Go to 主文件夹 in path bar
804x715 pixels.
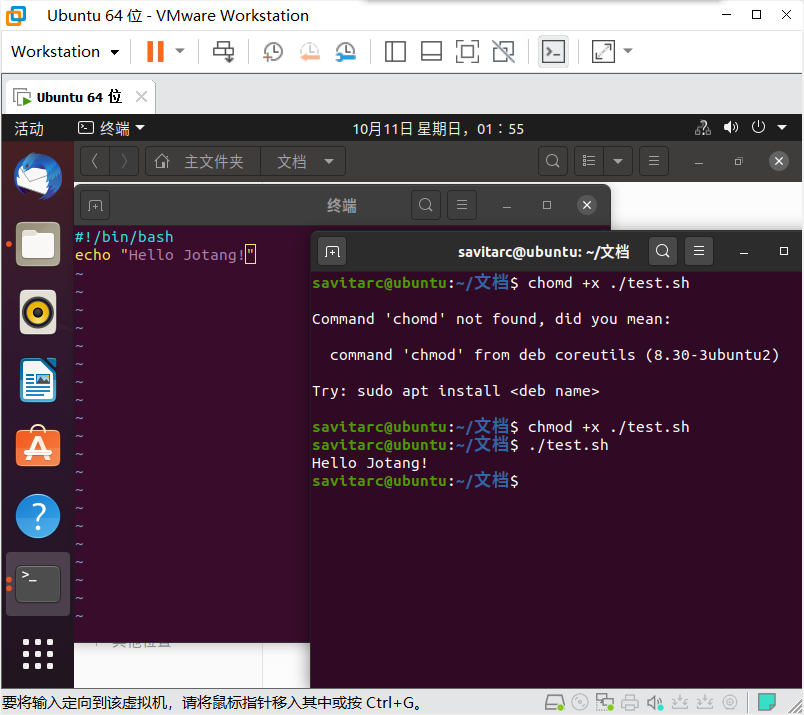(203, 161)
